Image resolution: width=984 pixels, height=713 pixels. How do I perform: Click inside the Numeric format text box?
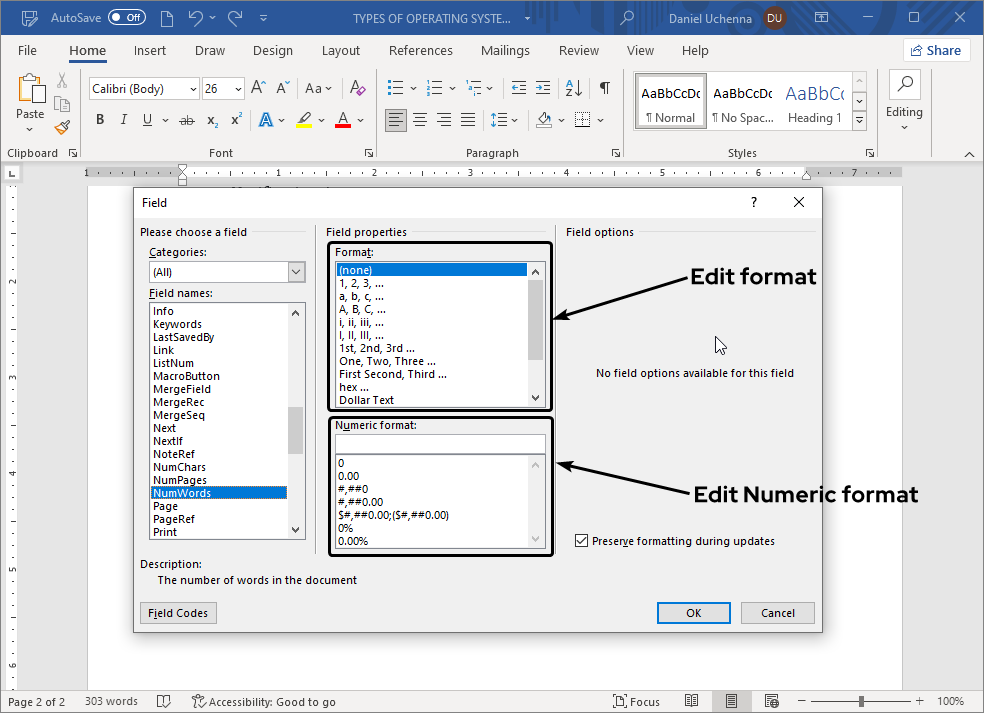click(440, 443)
